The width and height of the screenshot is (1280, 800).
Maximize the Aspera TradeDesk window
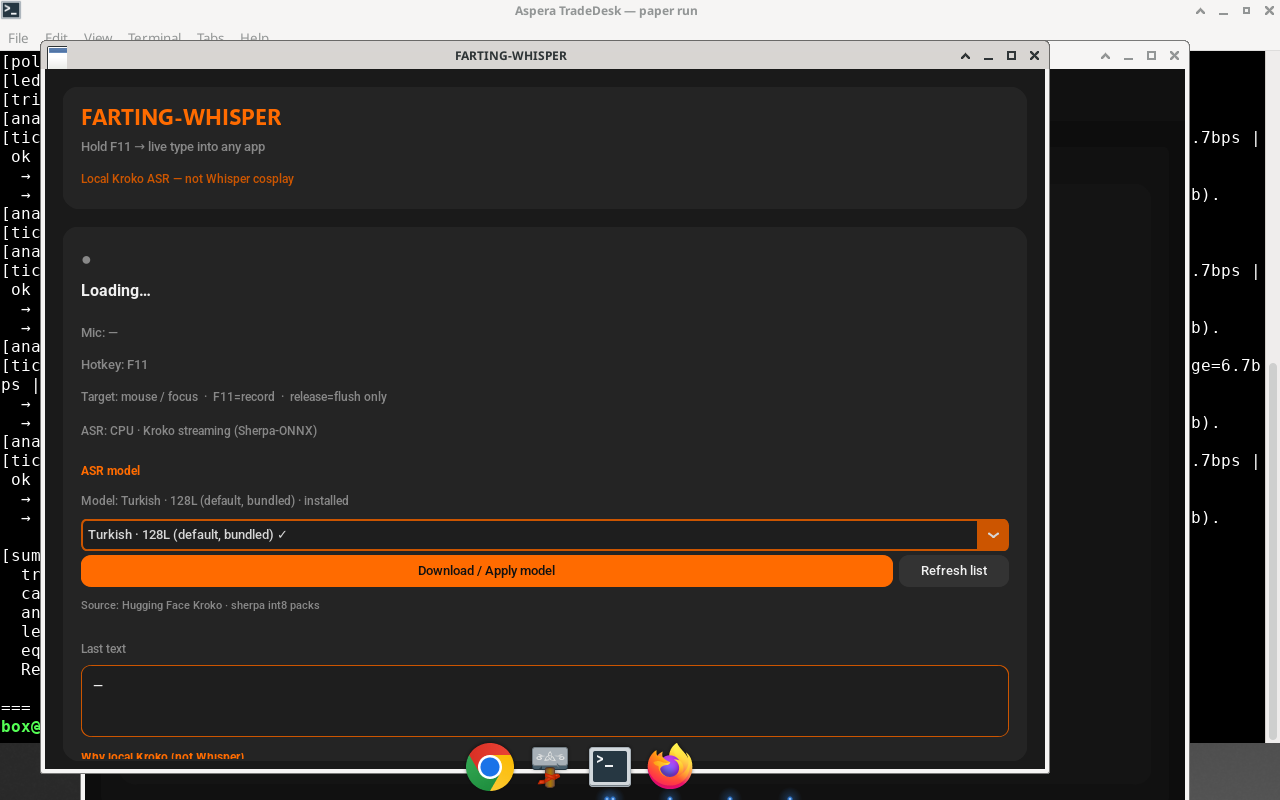[1247, 11]
